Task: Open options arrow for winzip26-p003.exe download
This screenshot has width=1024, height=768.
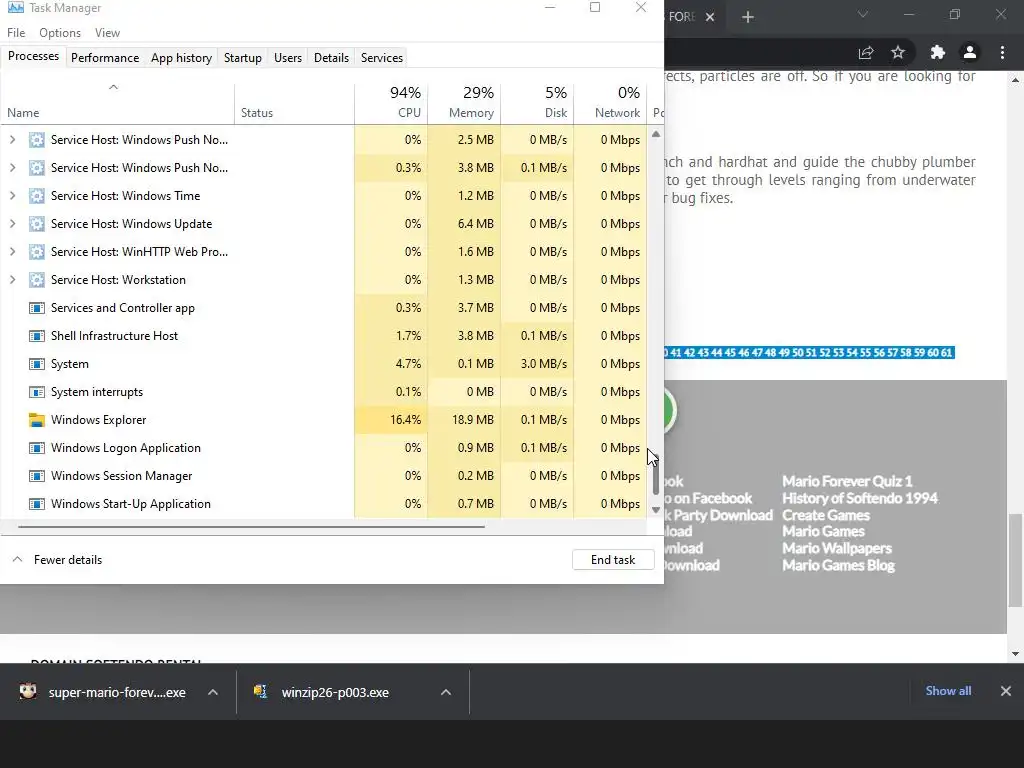Action: [446, 692]
